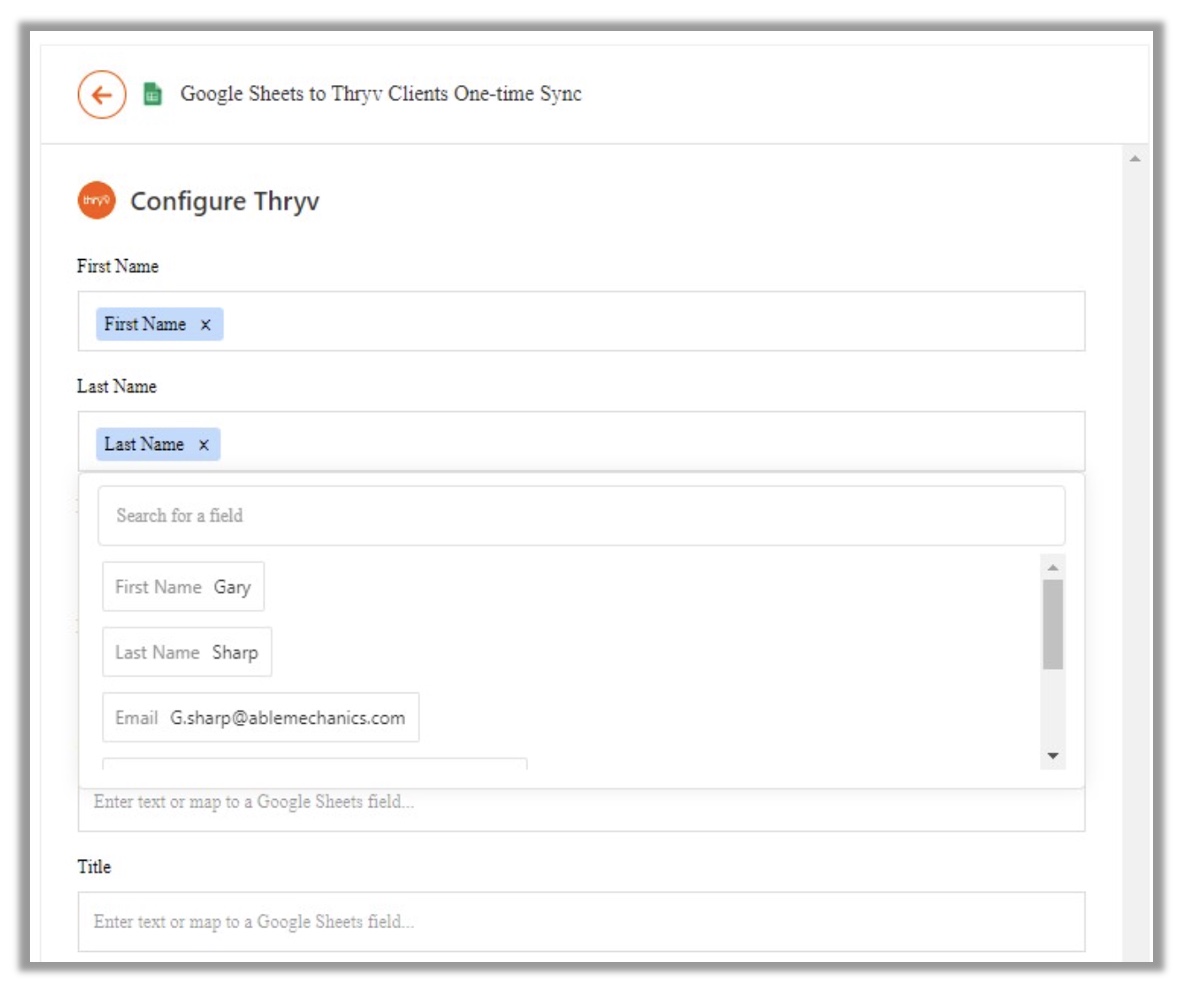Click the Title mapping input field

click(x=581, y=922)
